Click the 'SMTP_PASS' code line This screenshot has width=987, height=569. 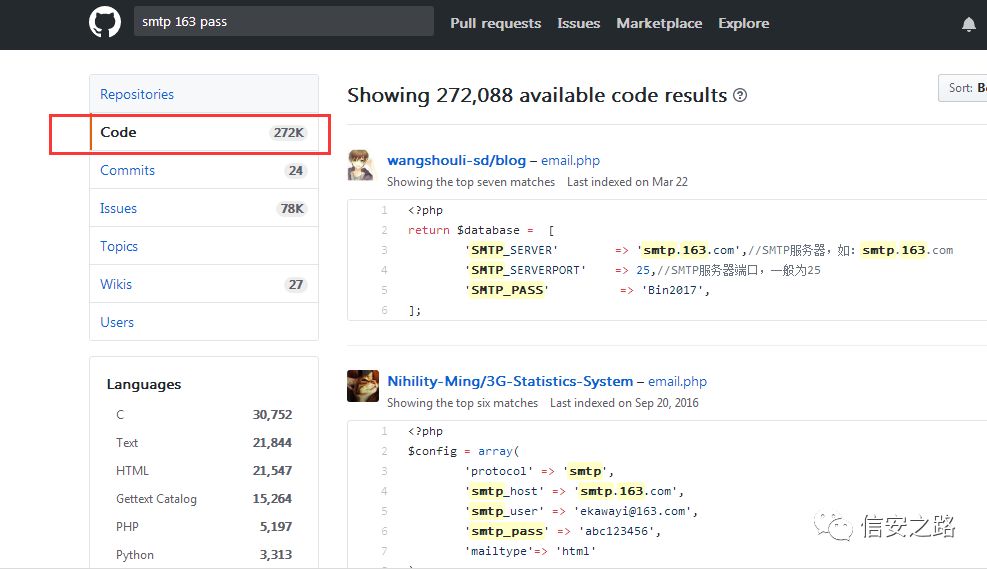pyautogui.click(x=589, y=290)
